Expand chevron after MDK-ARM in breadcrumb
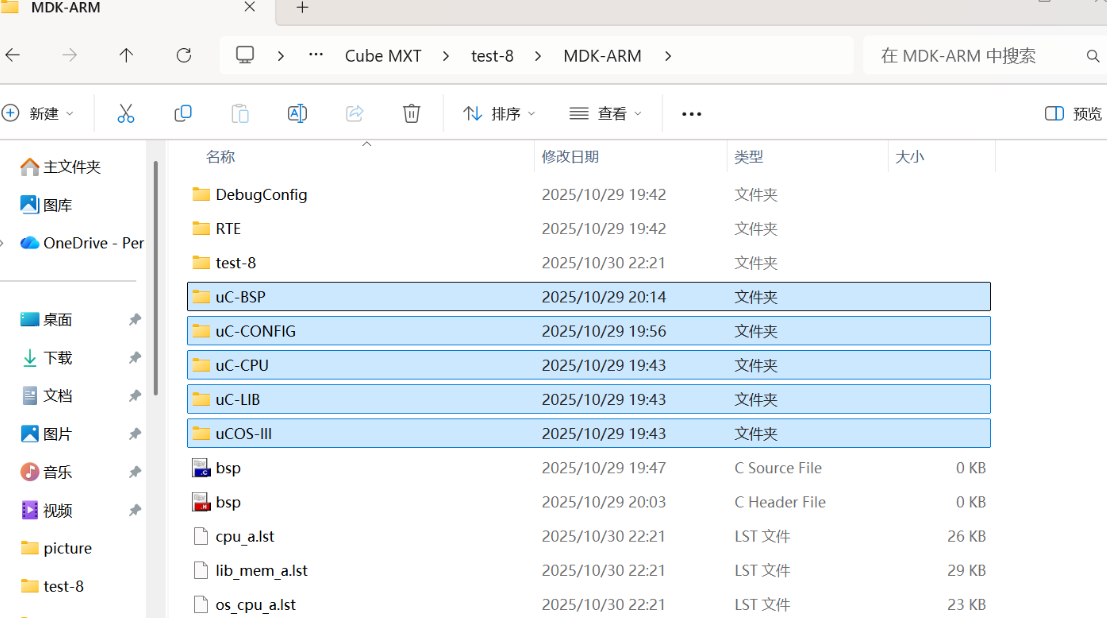The image size is (1107, 618). coord(668,56)
